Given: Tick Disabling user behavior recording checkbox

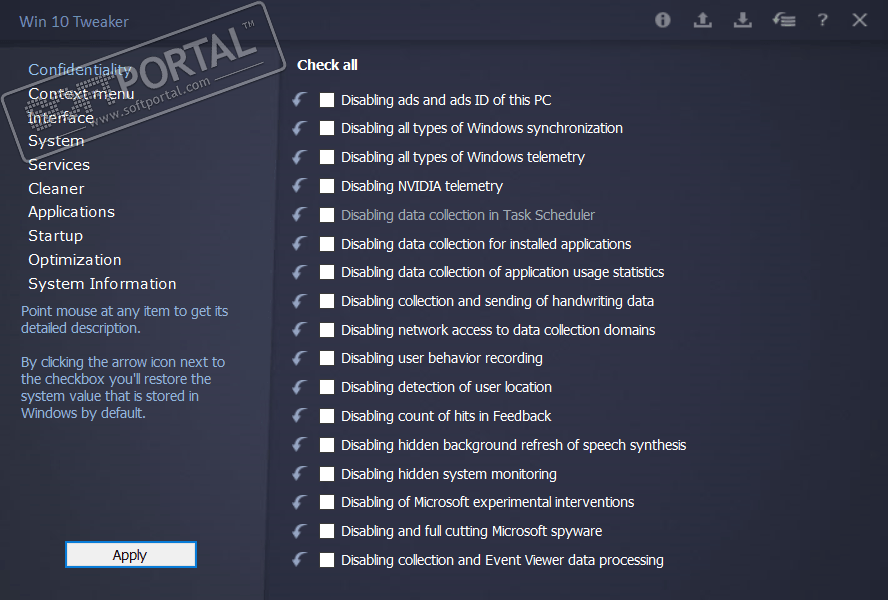Looking at the screenshot, I should pyautogui.click(x=327, y=358).
